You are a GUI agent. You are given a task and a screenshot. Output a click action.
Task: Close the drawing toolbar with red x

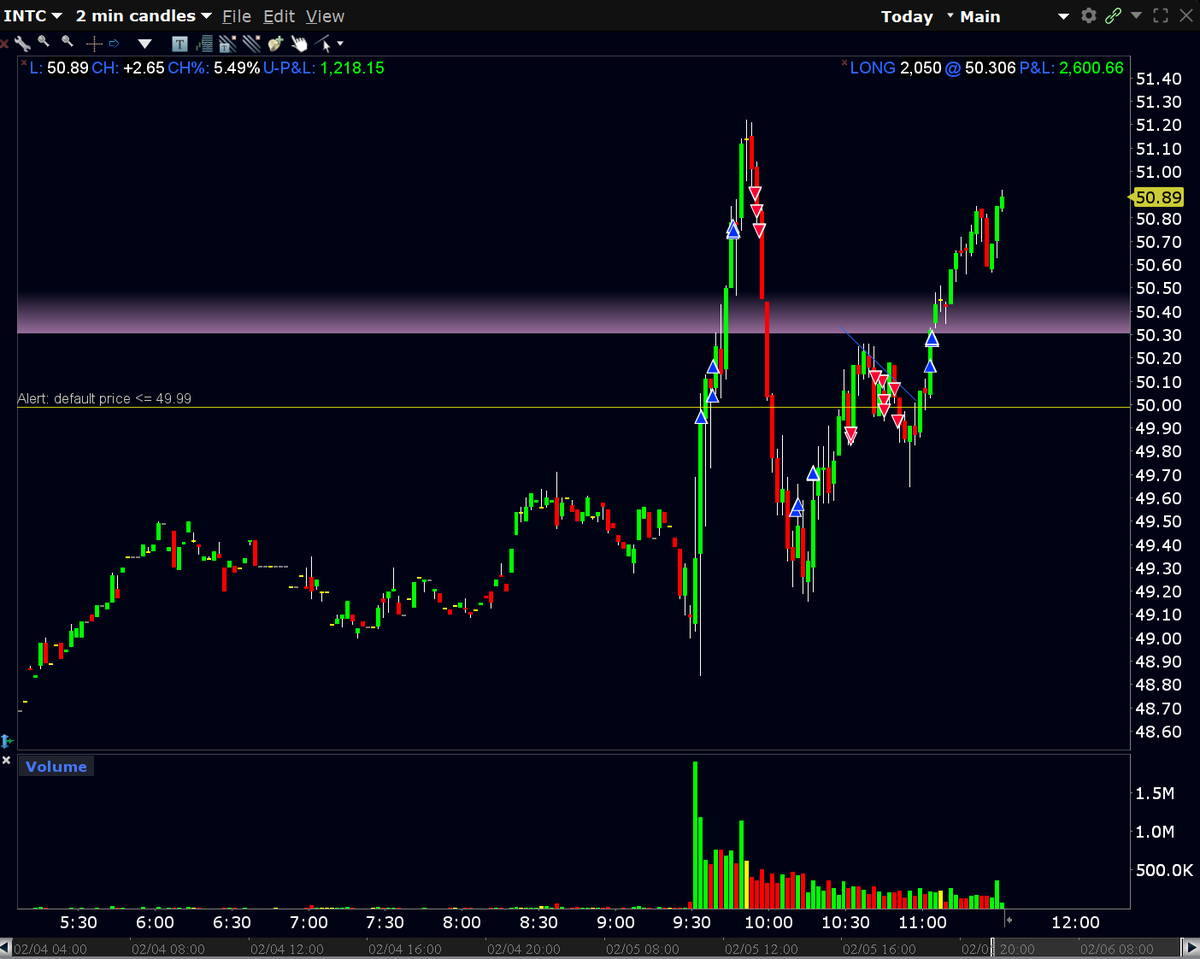(5, 44)
